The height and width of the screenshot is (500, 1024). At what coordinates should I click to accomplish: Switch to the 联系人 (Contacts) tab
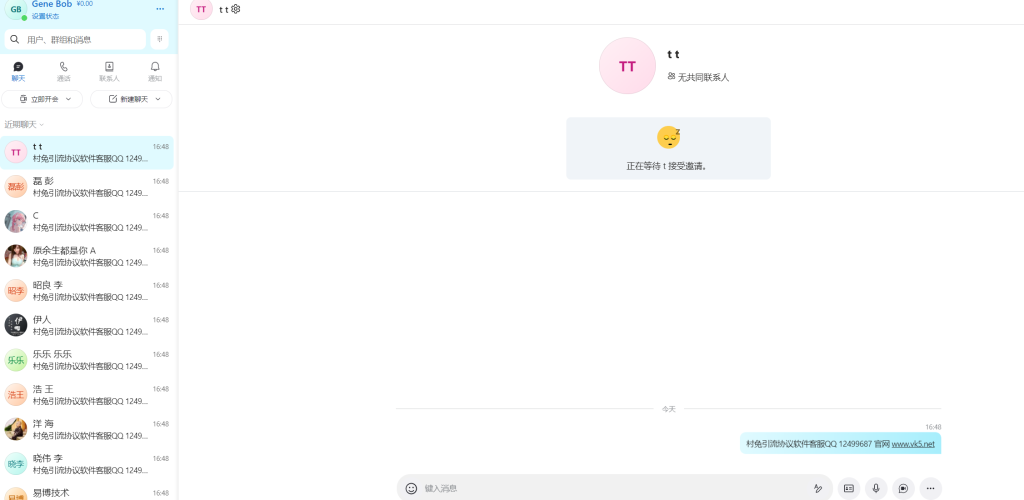click(109, 71)
